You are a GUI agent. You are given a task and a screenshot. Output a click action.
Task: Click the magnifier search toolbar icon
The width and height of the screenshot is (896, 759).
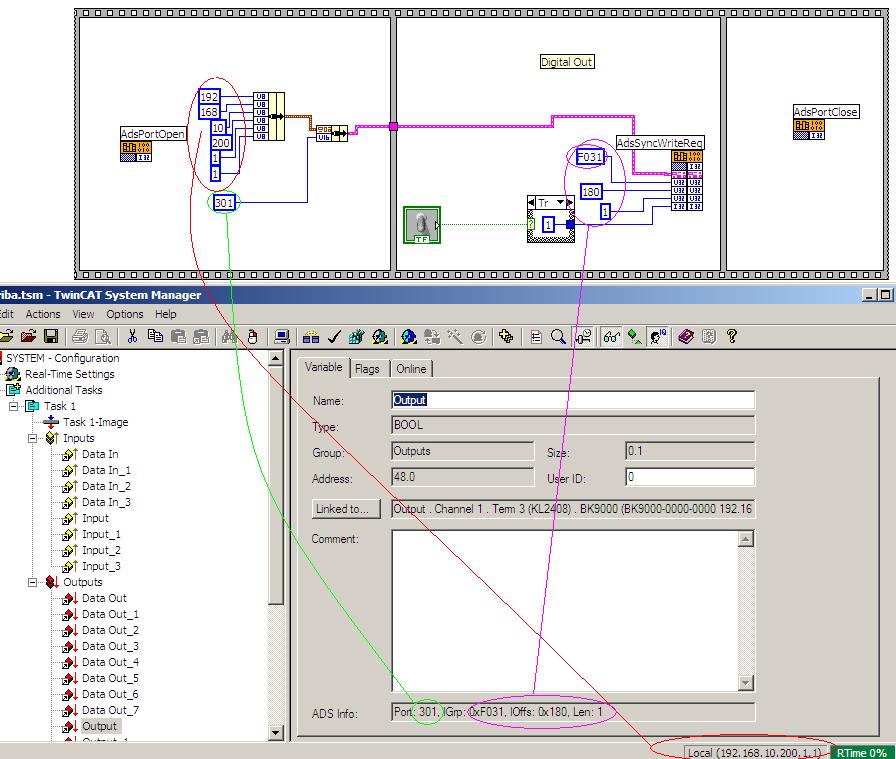558,337
